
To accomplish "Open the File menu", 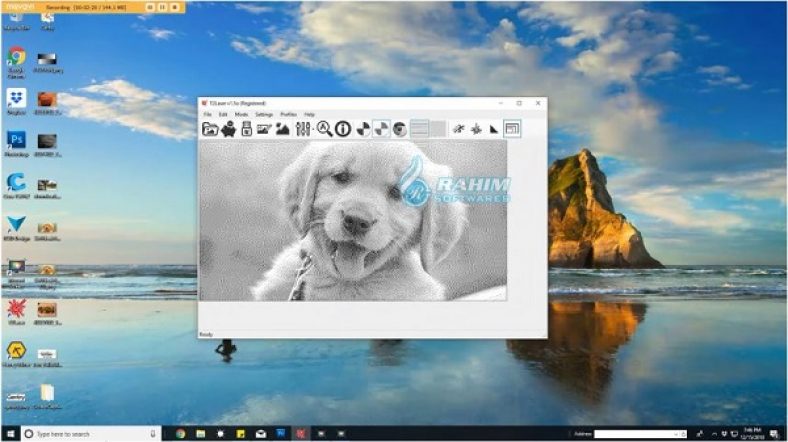I will click(208, 115).
